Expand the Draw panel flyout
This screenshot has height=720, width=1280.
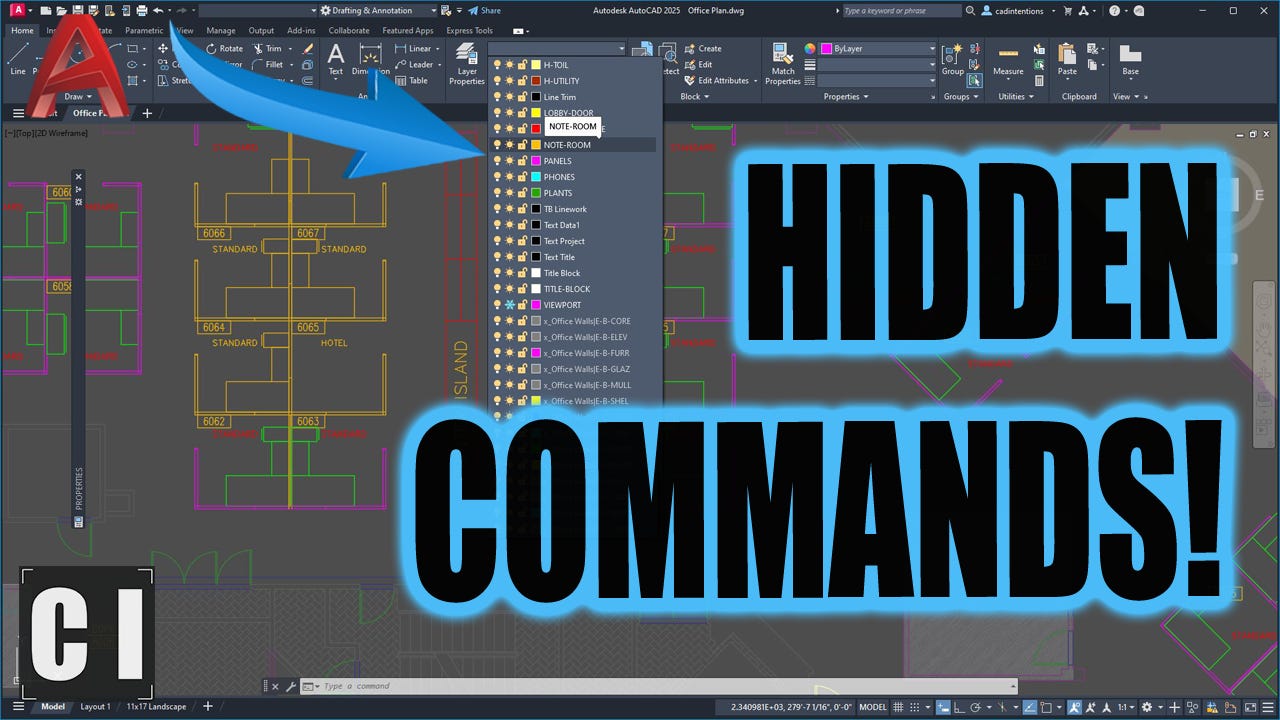[x=78, y=97]
